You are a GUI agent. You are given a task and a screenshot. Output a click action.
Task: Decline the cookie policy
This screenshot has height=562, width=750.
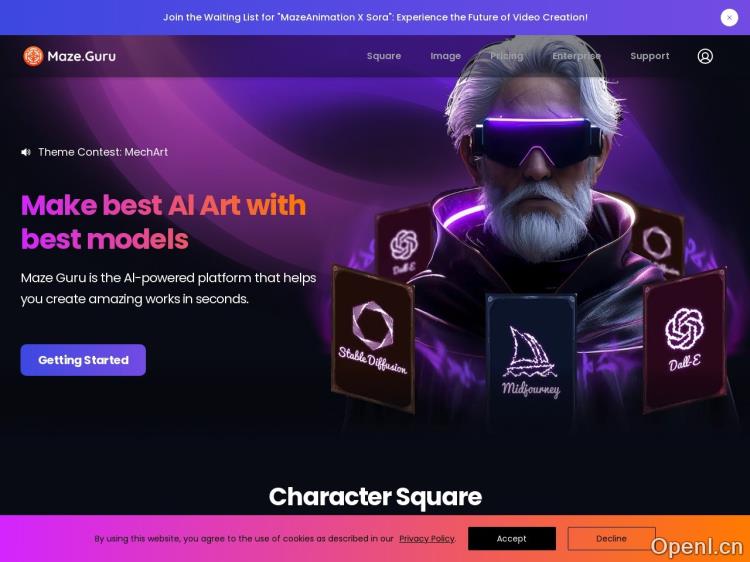tap(611, 539)
